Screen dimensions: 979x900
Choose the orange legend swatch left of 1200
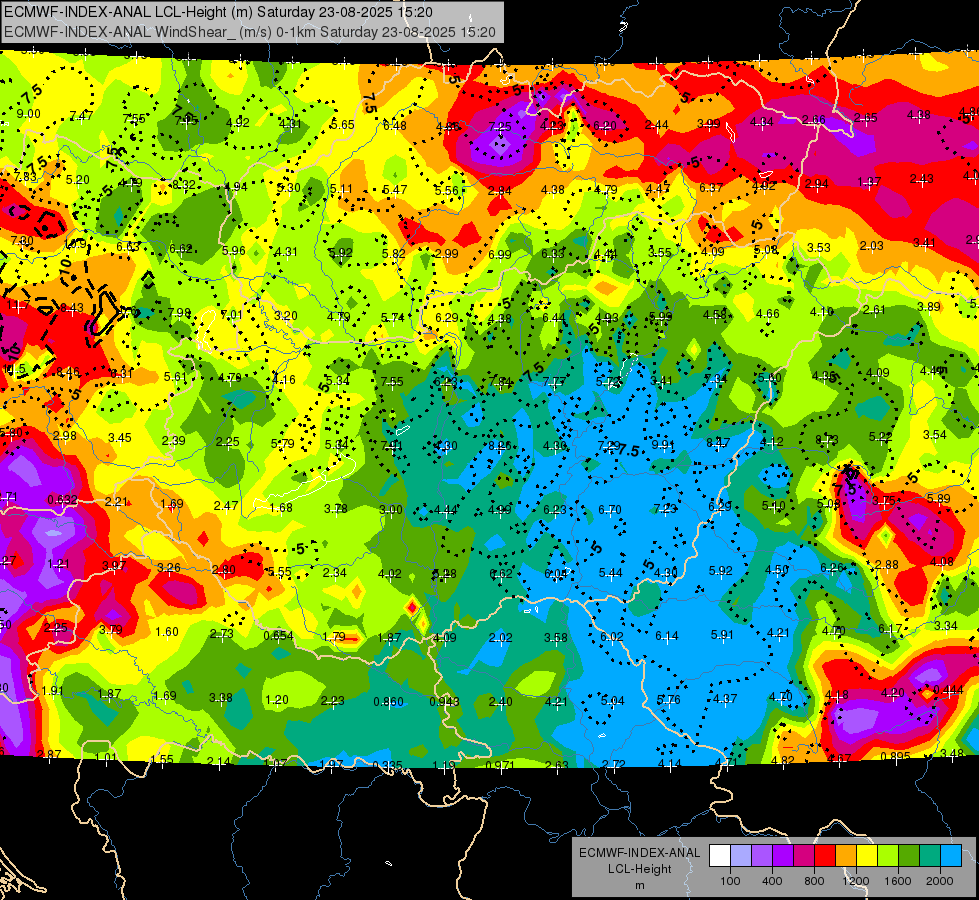[846, 856]
